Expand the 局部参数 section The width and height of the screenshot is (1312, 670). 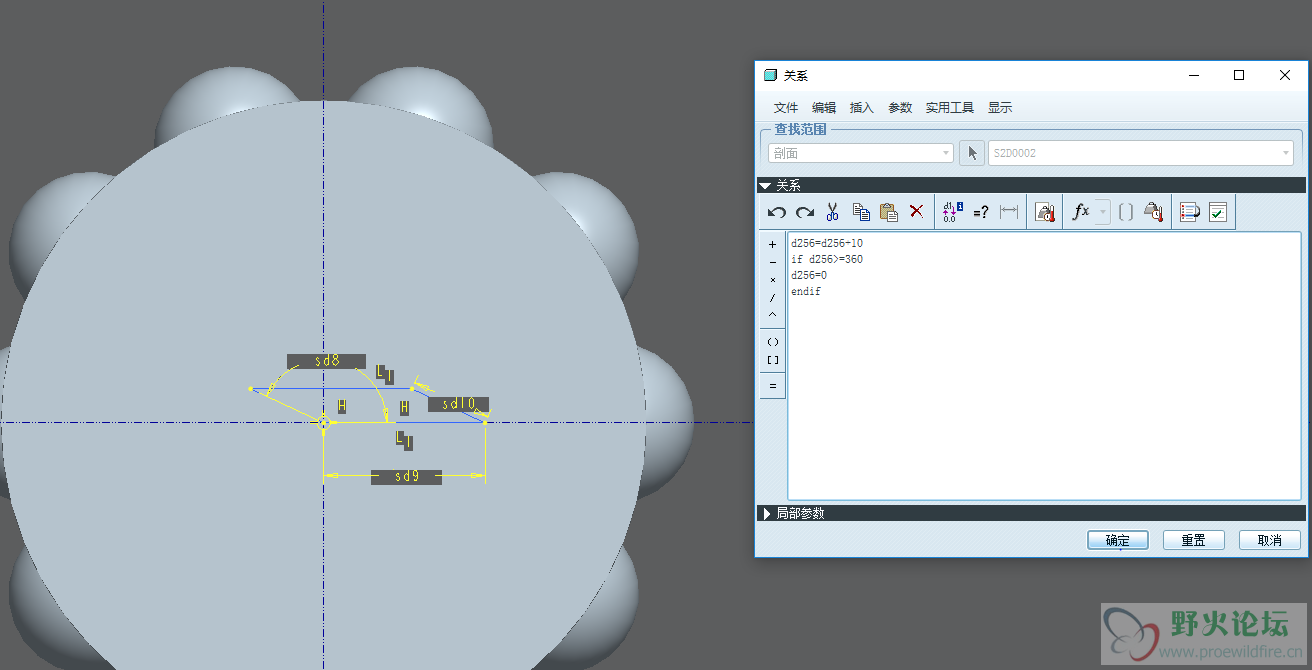coord(1032,513)
